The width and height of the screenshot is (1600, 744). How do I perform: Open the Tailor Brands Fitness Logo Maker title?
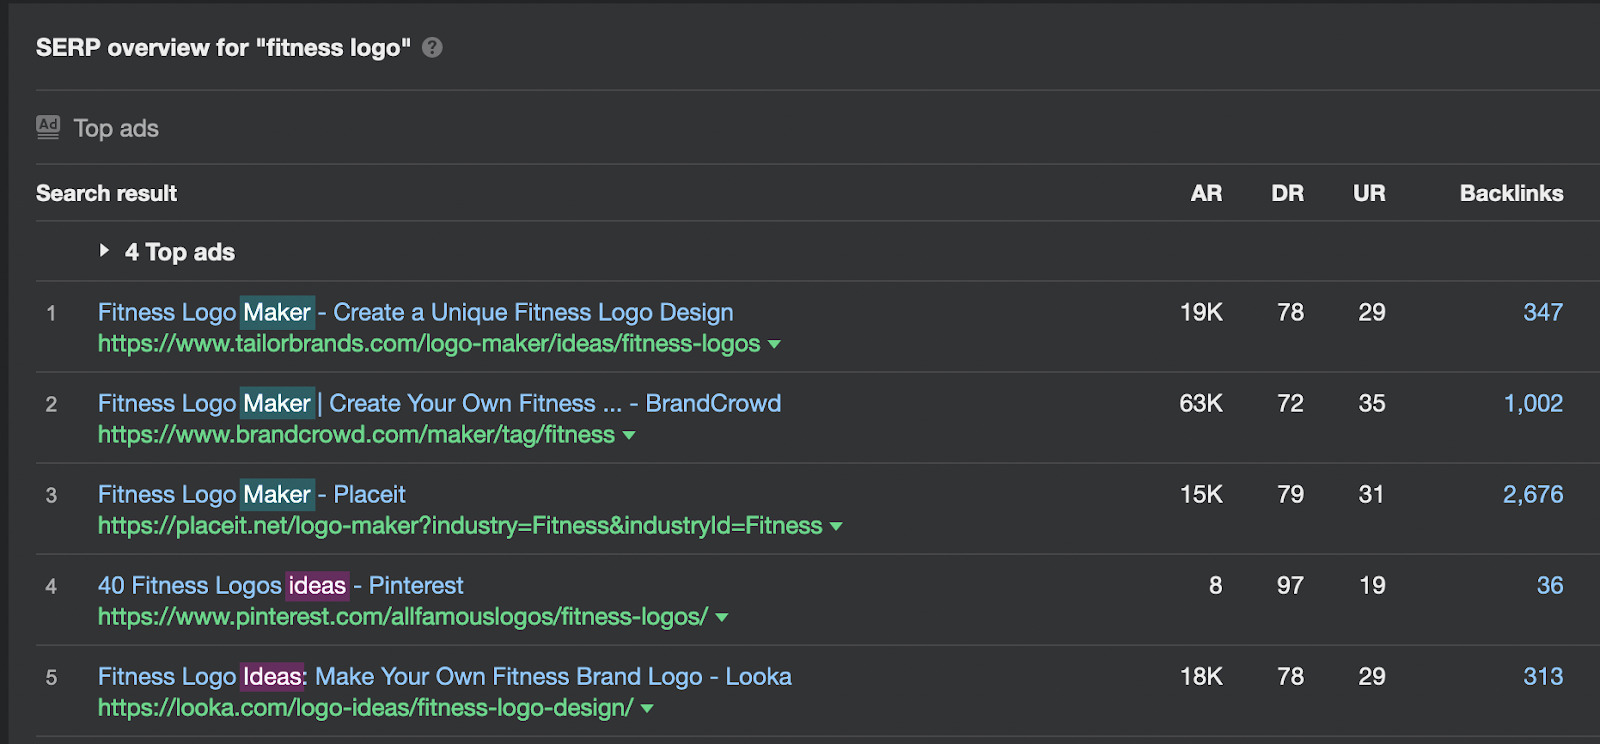click(x=415, y=312)
